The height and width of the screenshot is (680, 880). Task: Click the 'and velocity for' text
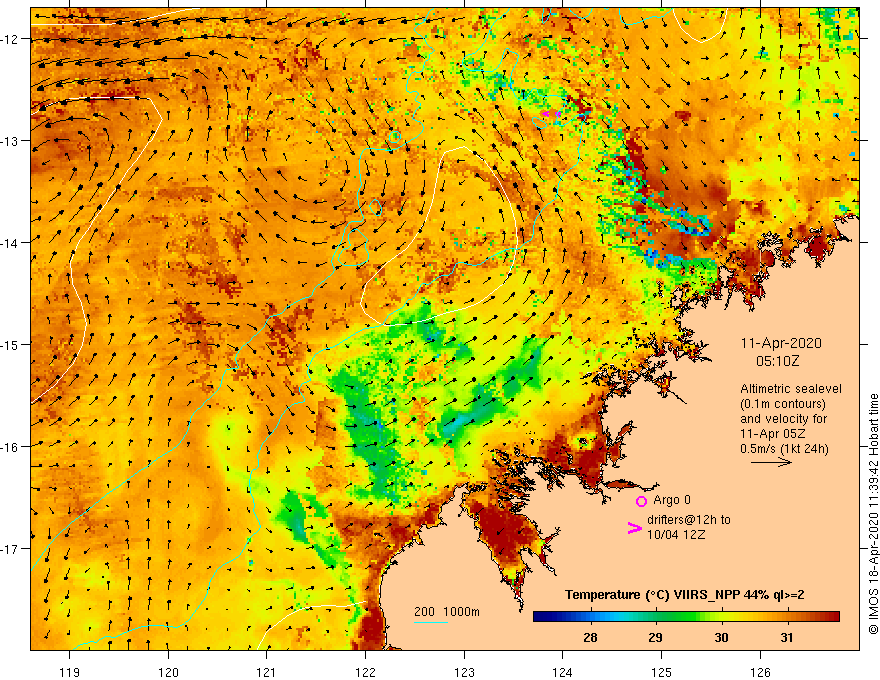click(x=783, y=419)
